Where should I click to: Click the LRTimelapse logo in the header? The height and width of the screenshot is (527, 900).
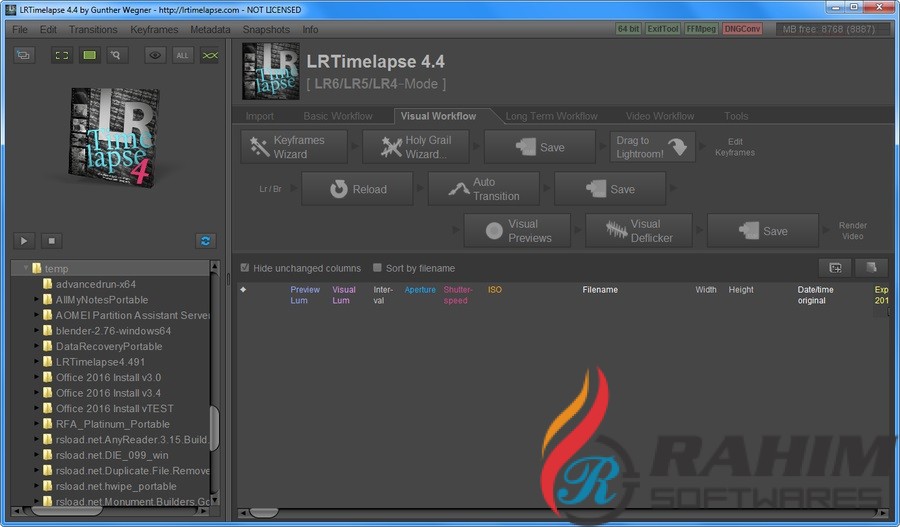(x=271, y=71)
